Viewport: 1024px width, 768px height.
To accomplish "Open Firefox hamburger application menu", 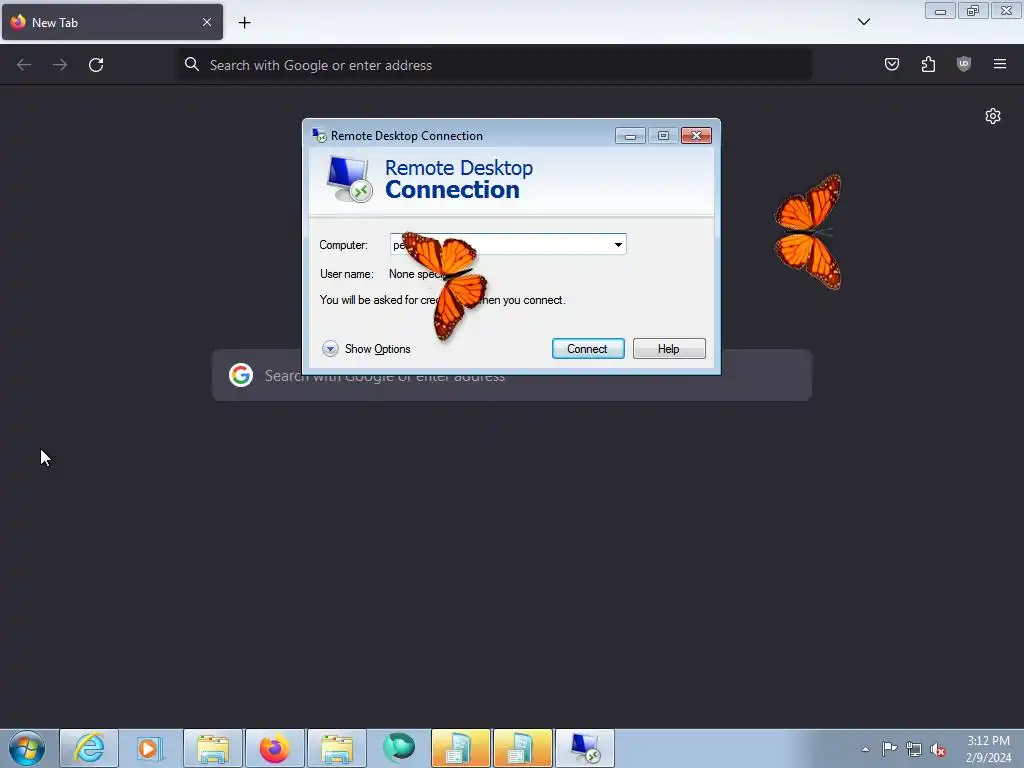I will pos(999,64).
